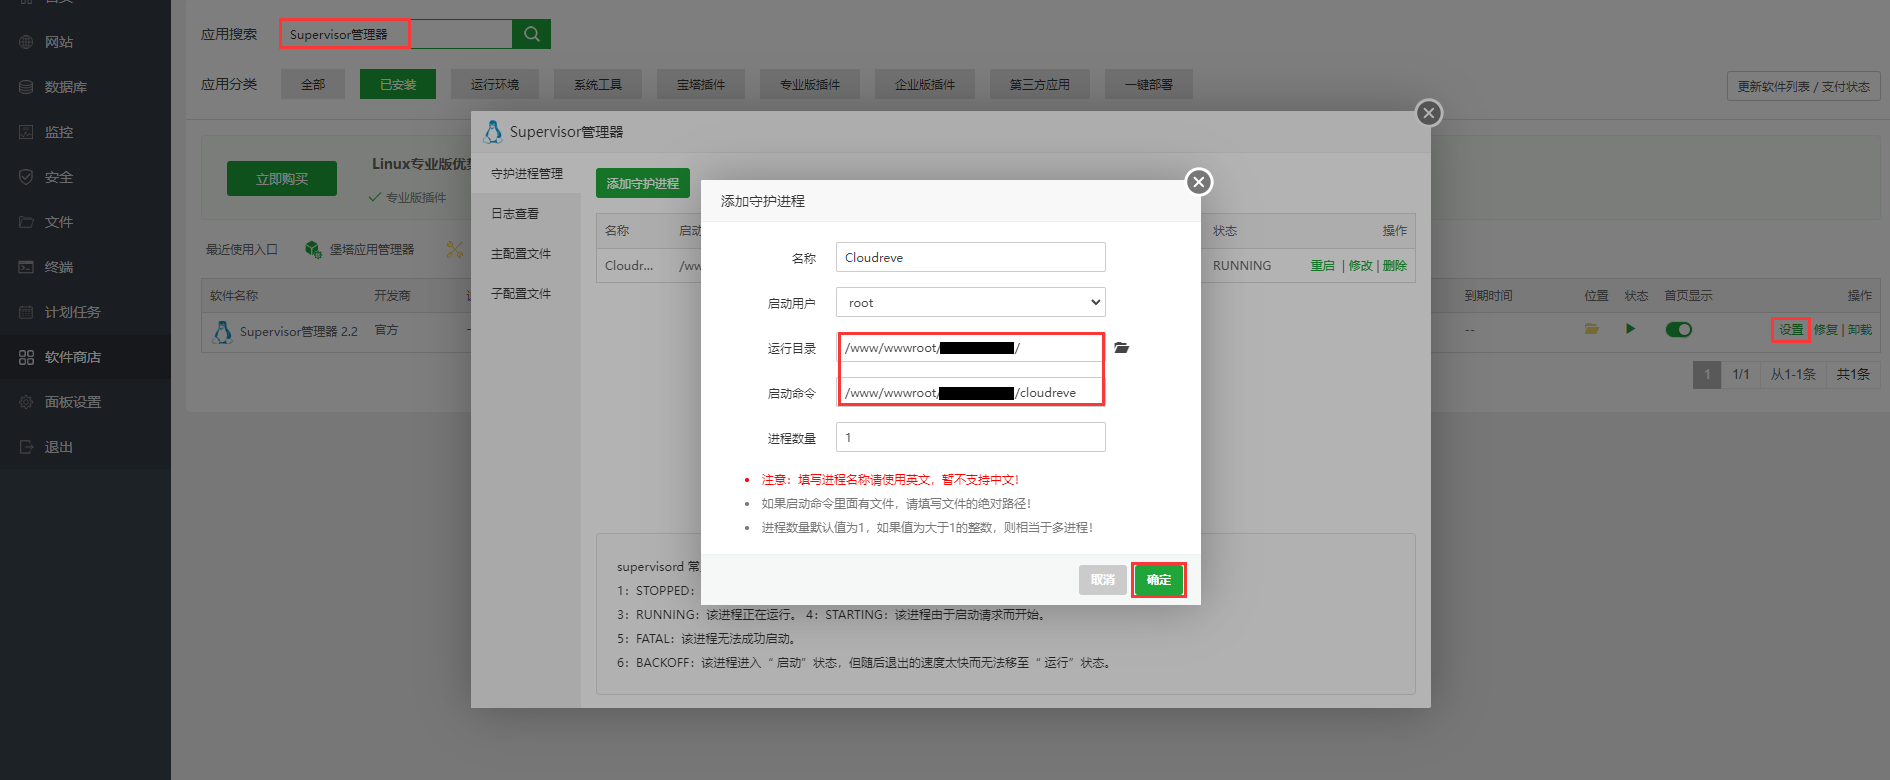
Task: Open 终端 in the sidebar
Action: pyautogui.click(x=85, y=267)
